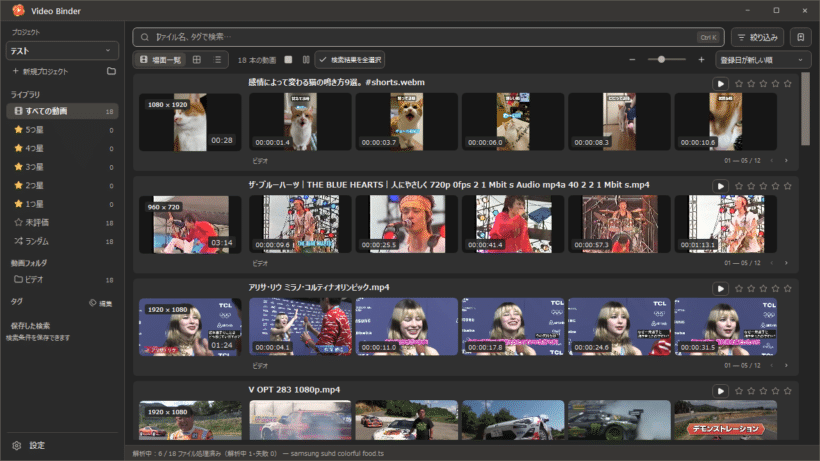Open アリサ・リウ scene at 00:00:11.0
The image size is (820, 461).
click(x=407, y=327)
